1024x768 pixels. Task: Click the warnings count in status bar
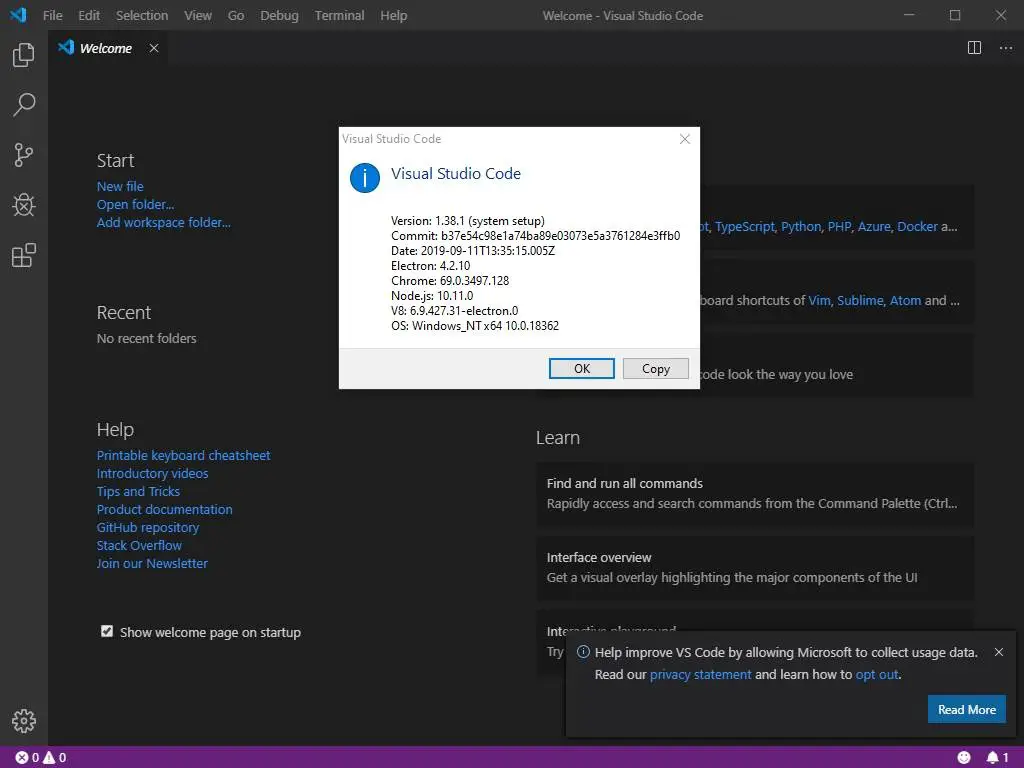tap(55, 758)
